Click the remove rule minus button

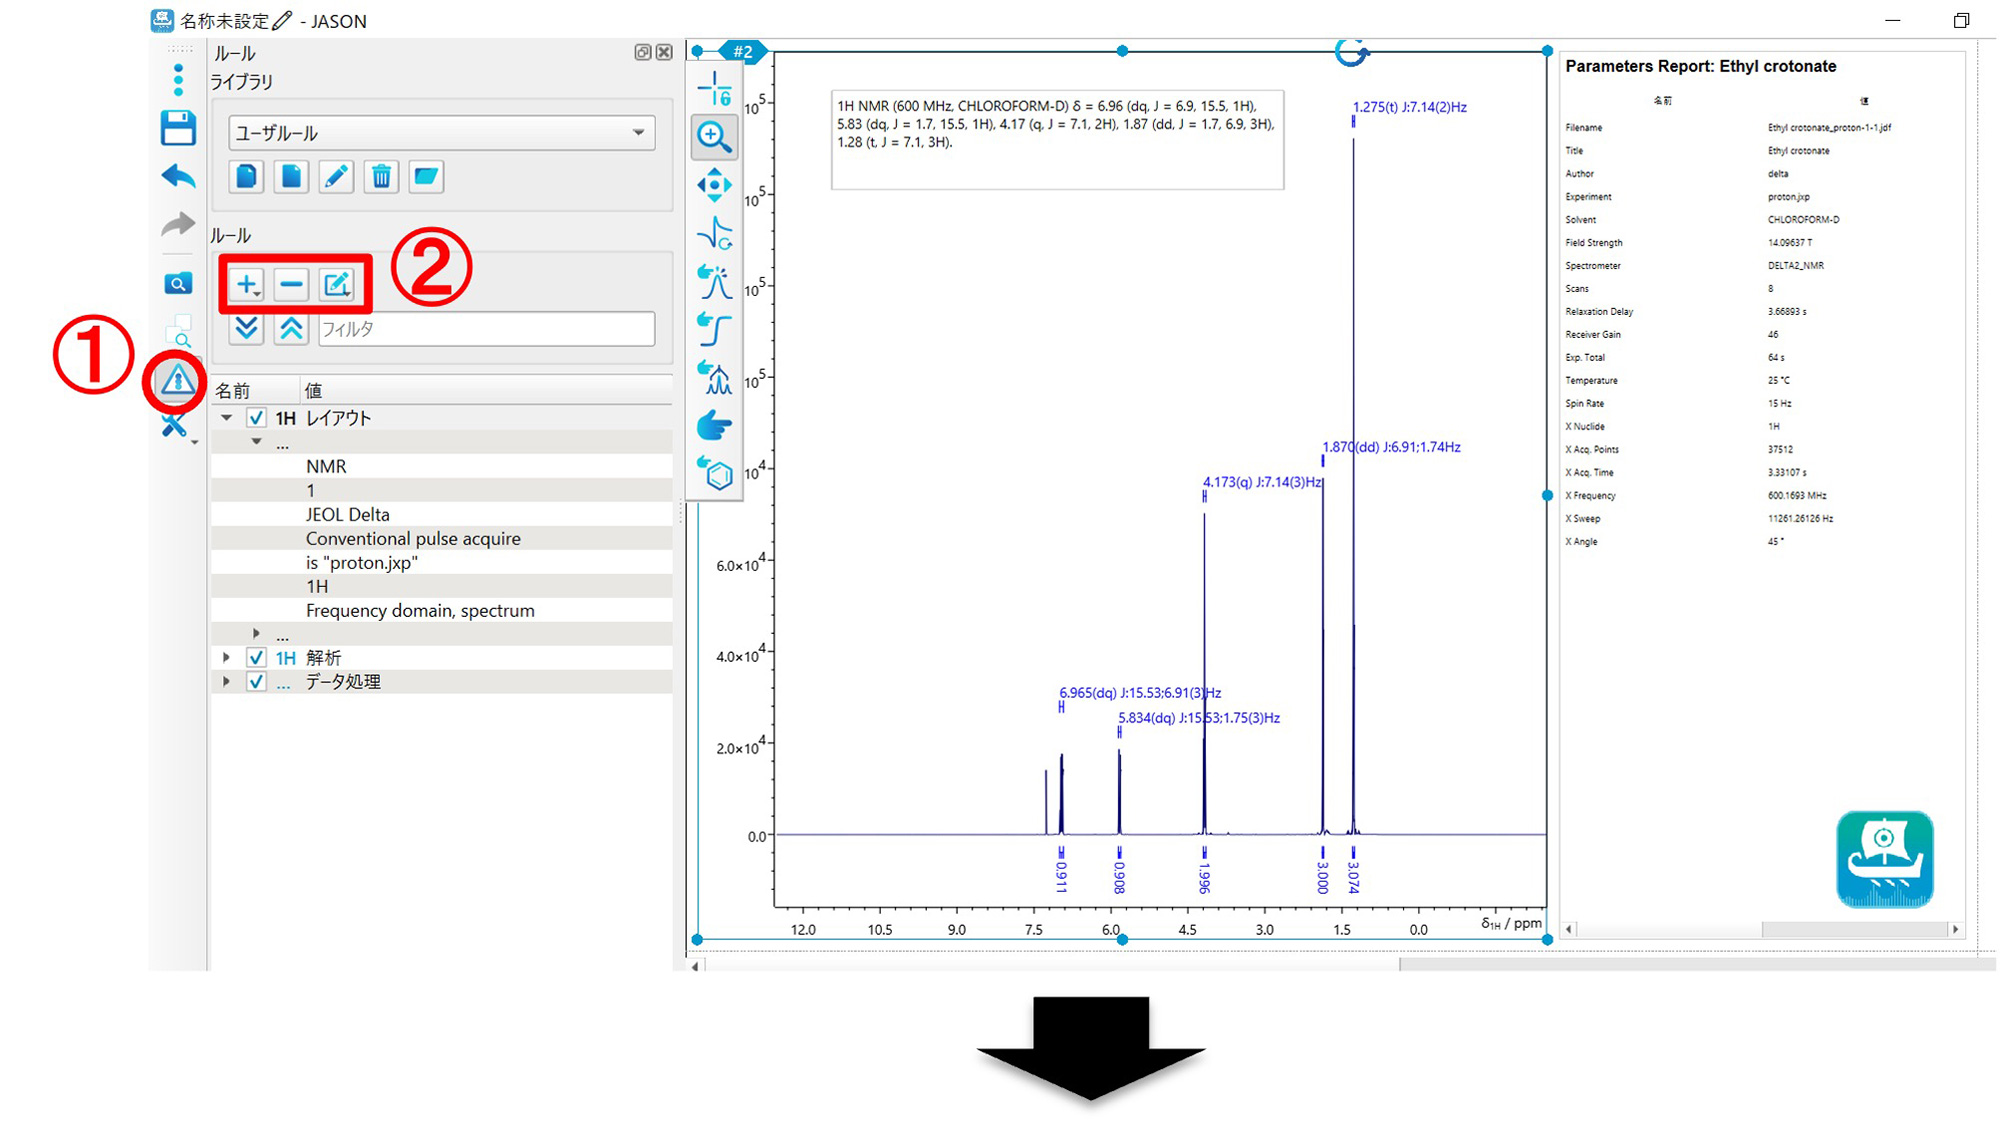coord(291,285)
